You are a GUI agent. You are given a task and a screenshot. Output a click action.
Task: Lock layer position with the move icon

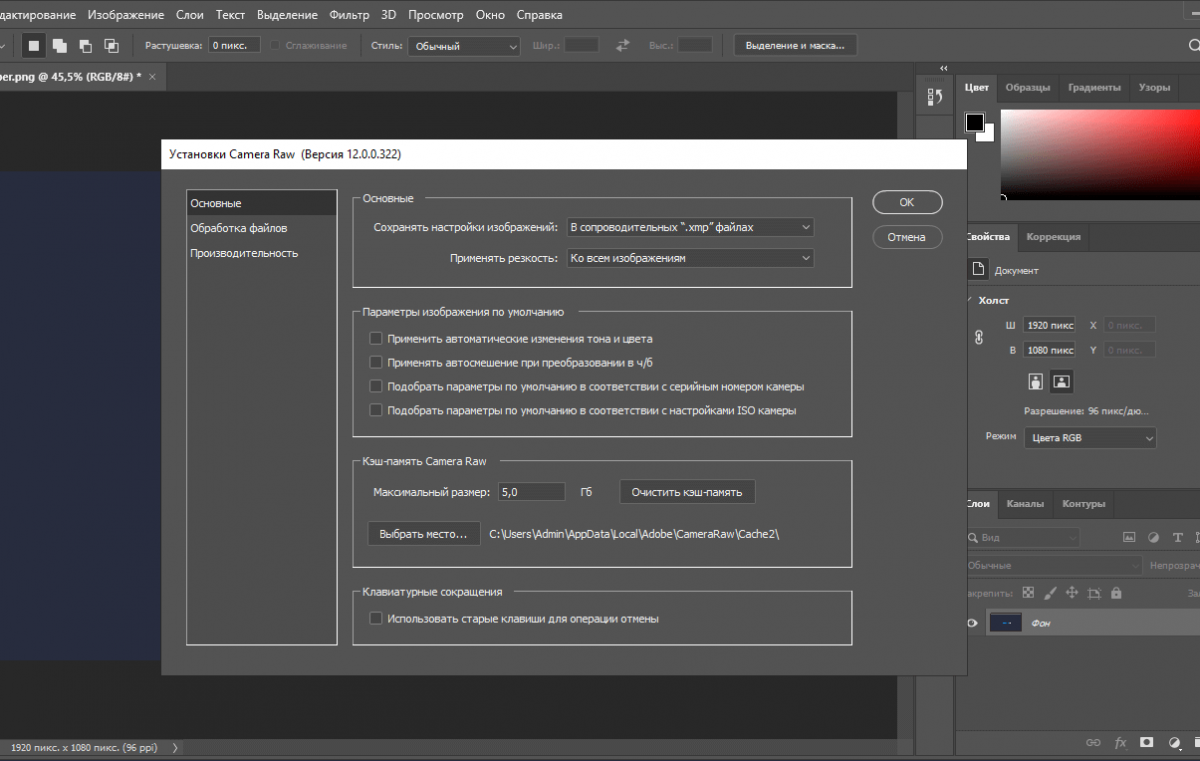point(1072,593)
